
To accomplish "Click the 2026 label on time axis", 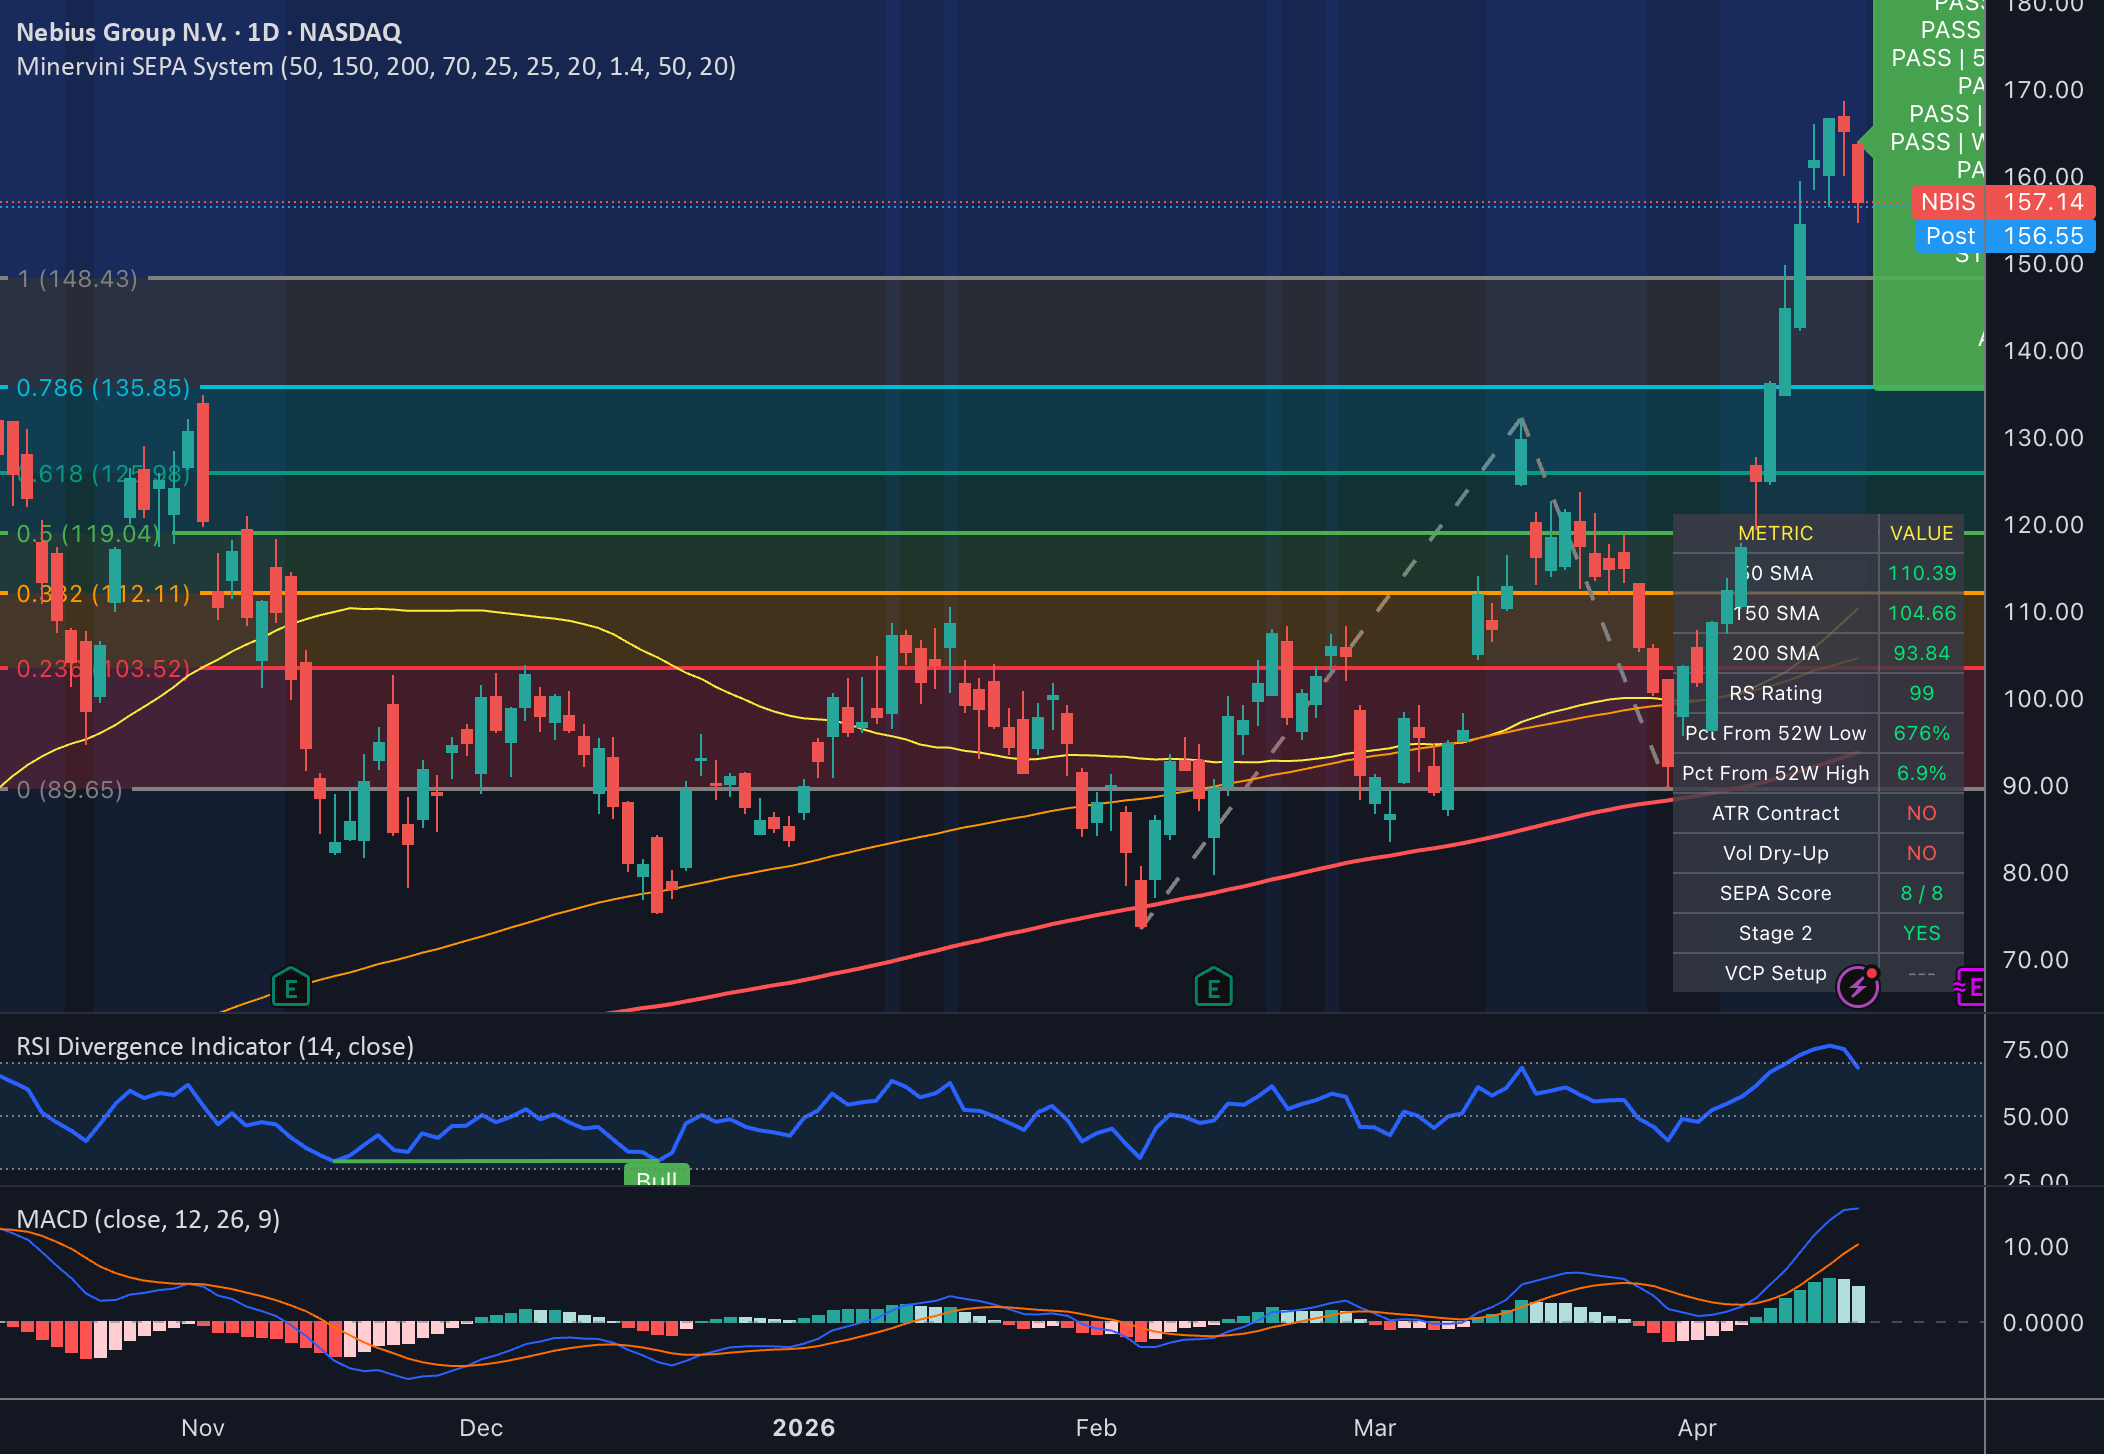I will pyautogui.click(x=803, y=1428).
